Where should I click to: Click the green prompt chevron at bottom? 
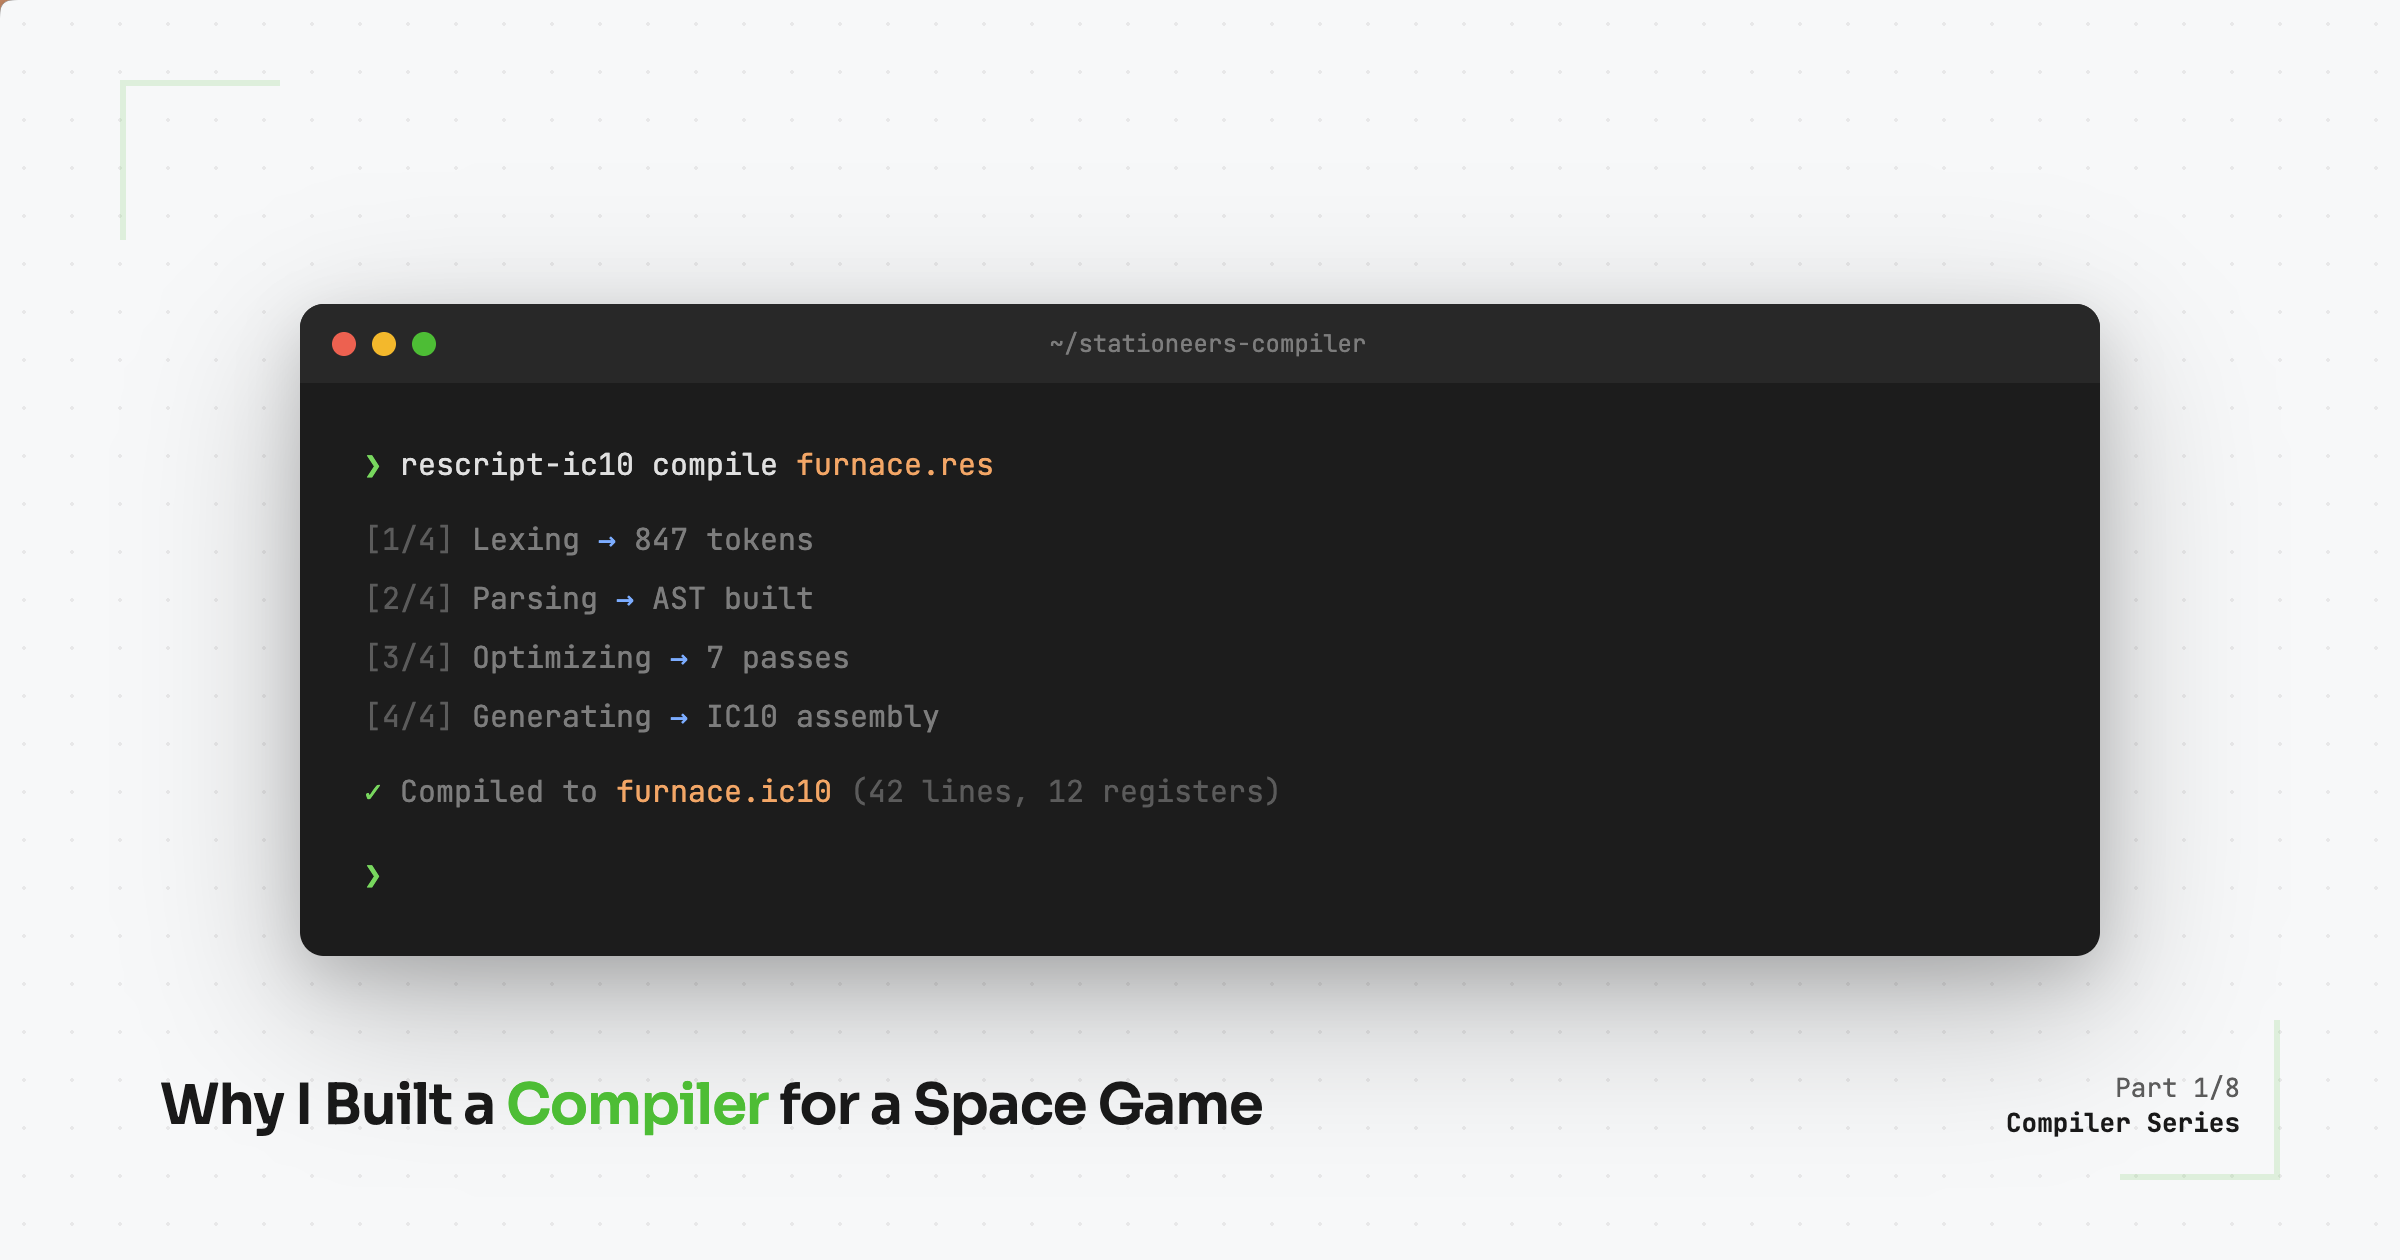(373, 875)
